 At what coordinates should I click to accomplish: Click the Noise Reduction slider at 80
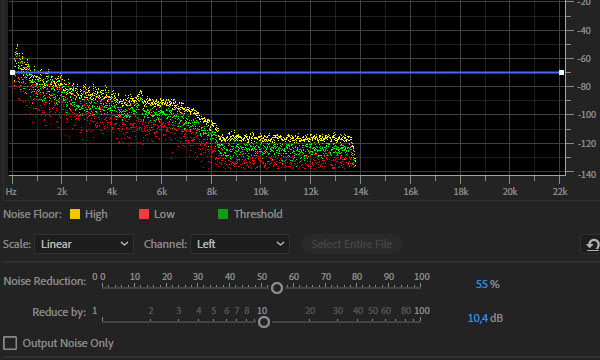pyautogui.click(x=357, y=286)
